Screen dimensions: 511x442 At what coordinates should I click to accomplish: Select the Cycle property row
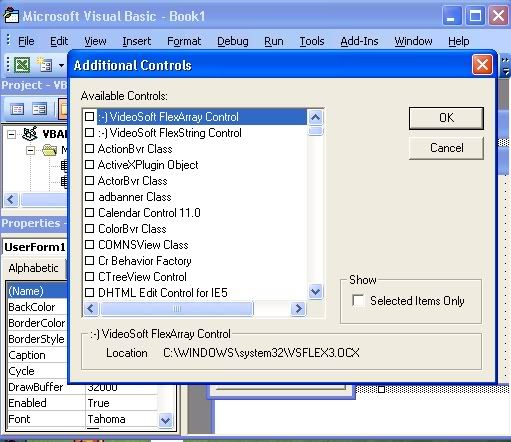click(x=37, y=371)
